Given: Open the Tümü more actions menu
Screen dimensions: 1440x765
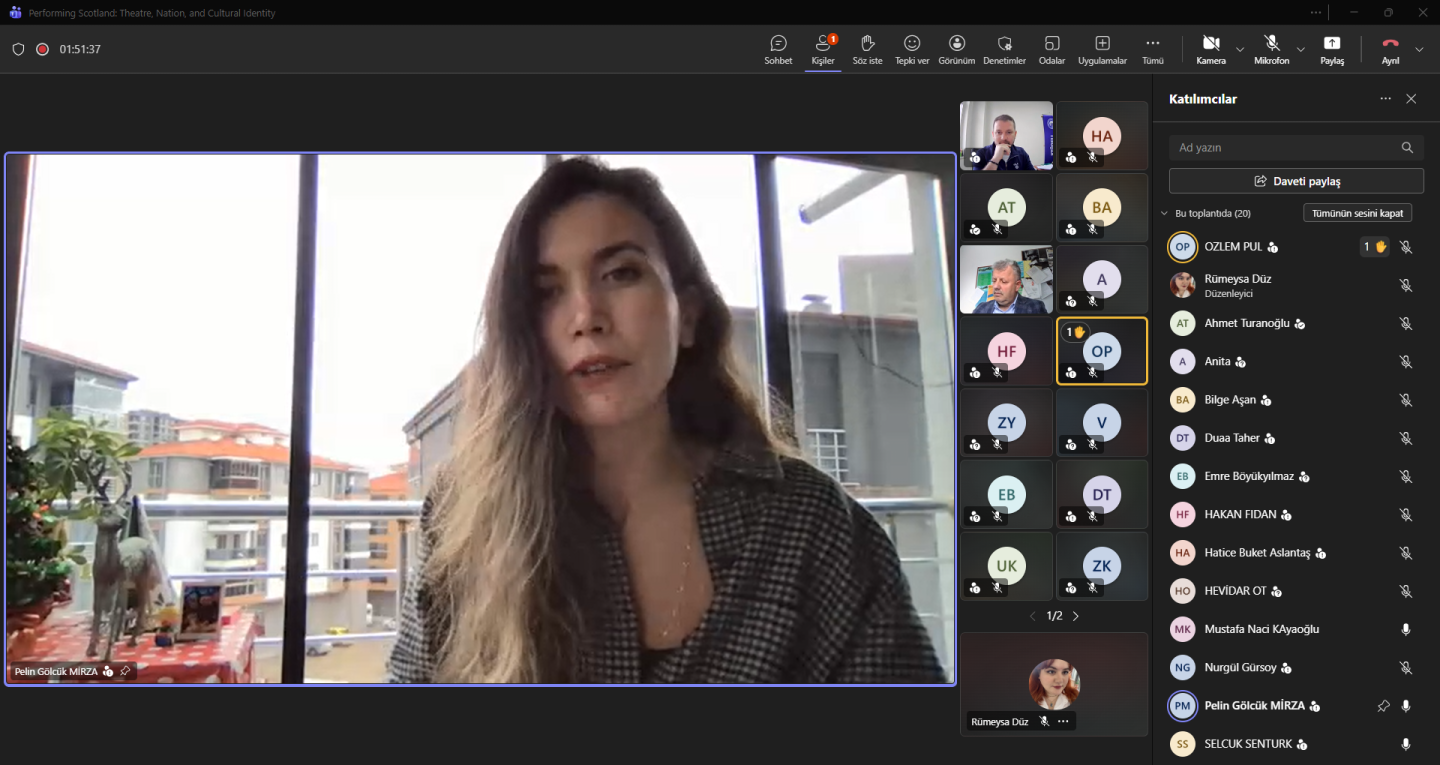Looking at the screenshot, I should coord(1152,49).
